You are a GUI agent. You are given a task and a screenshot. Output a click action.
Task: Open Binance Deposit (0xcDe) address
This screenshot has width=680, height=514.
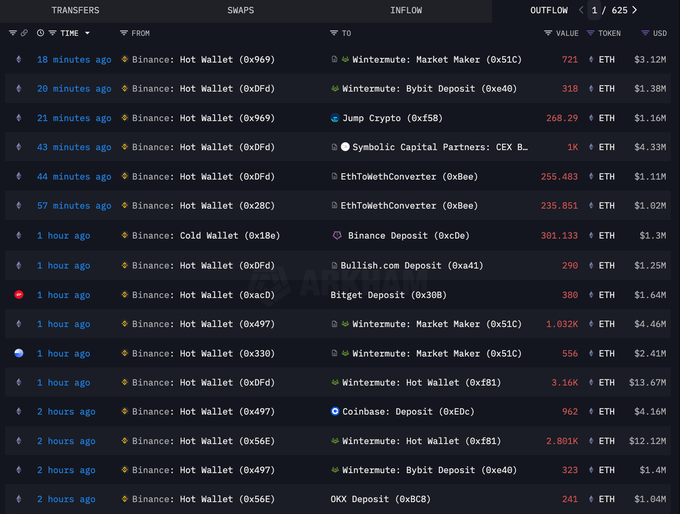409,236
